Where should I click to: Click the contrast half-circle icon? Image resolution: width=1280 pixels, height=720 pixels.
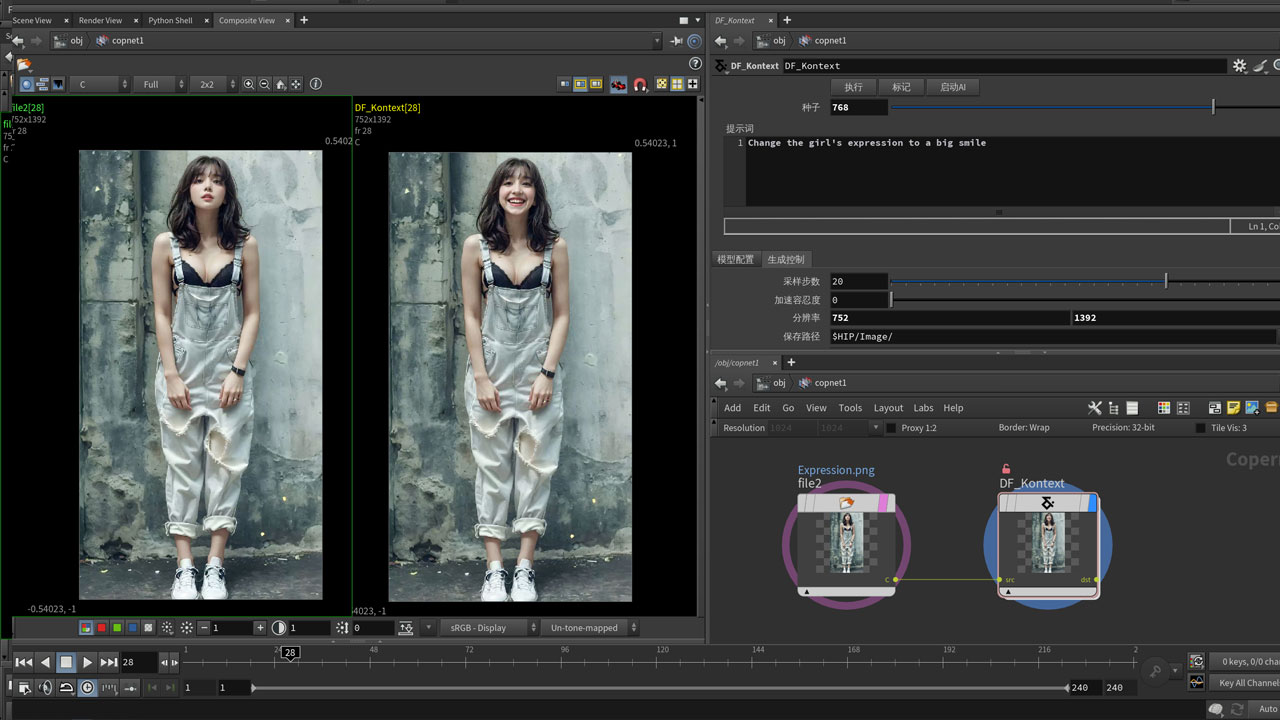(x=280, y=628)
